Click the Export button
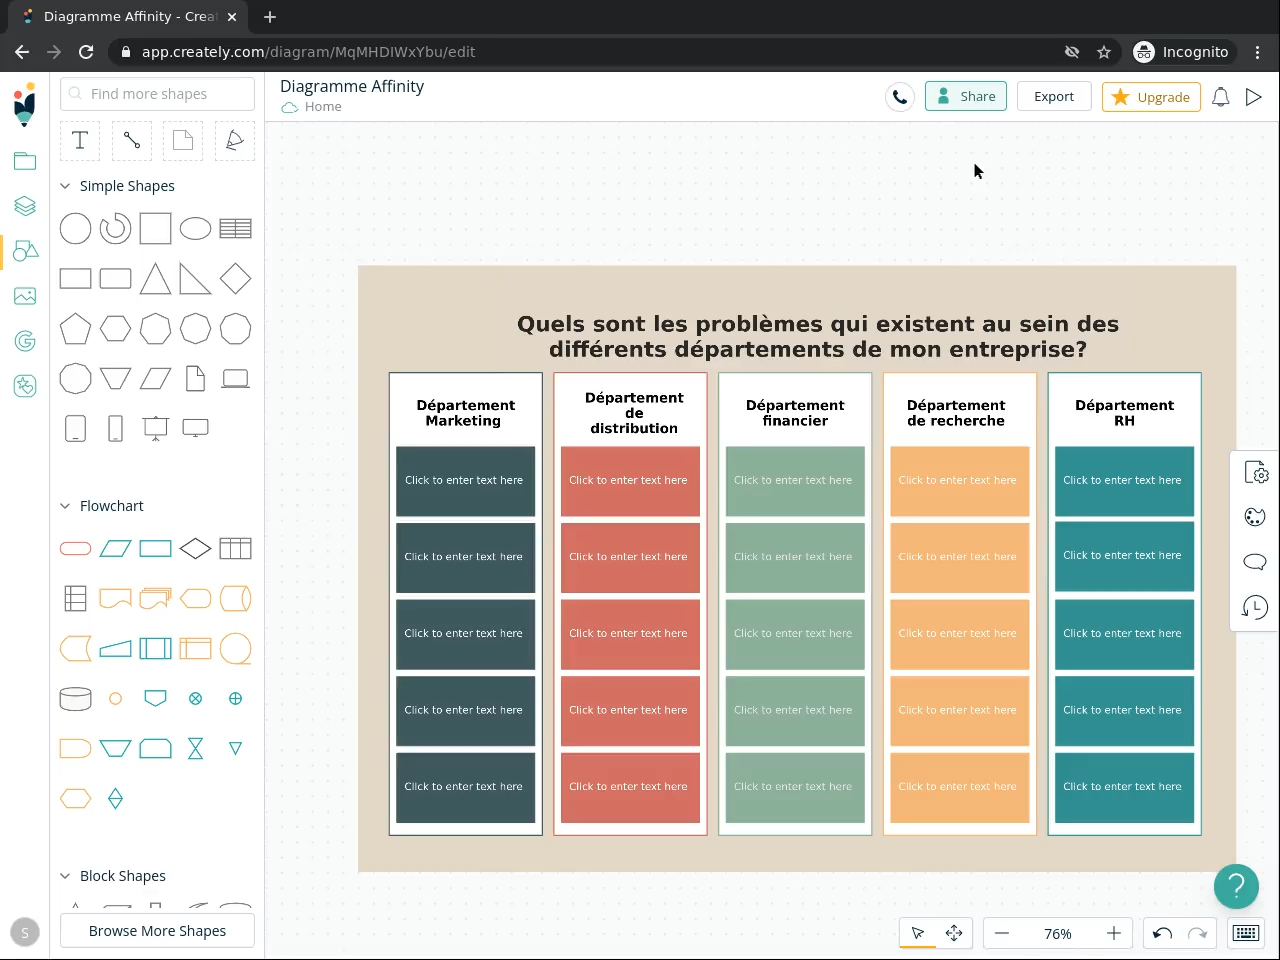Screen dimensions: 1280x960 pyautogui.click(x=1054, y=97)
